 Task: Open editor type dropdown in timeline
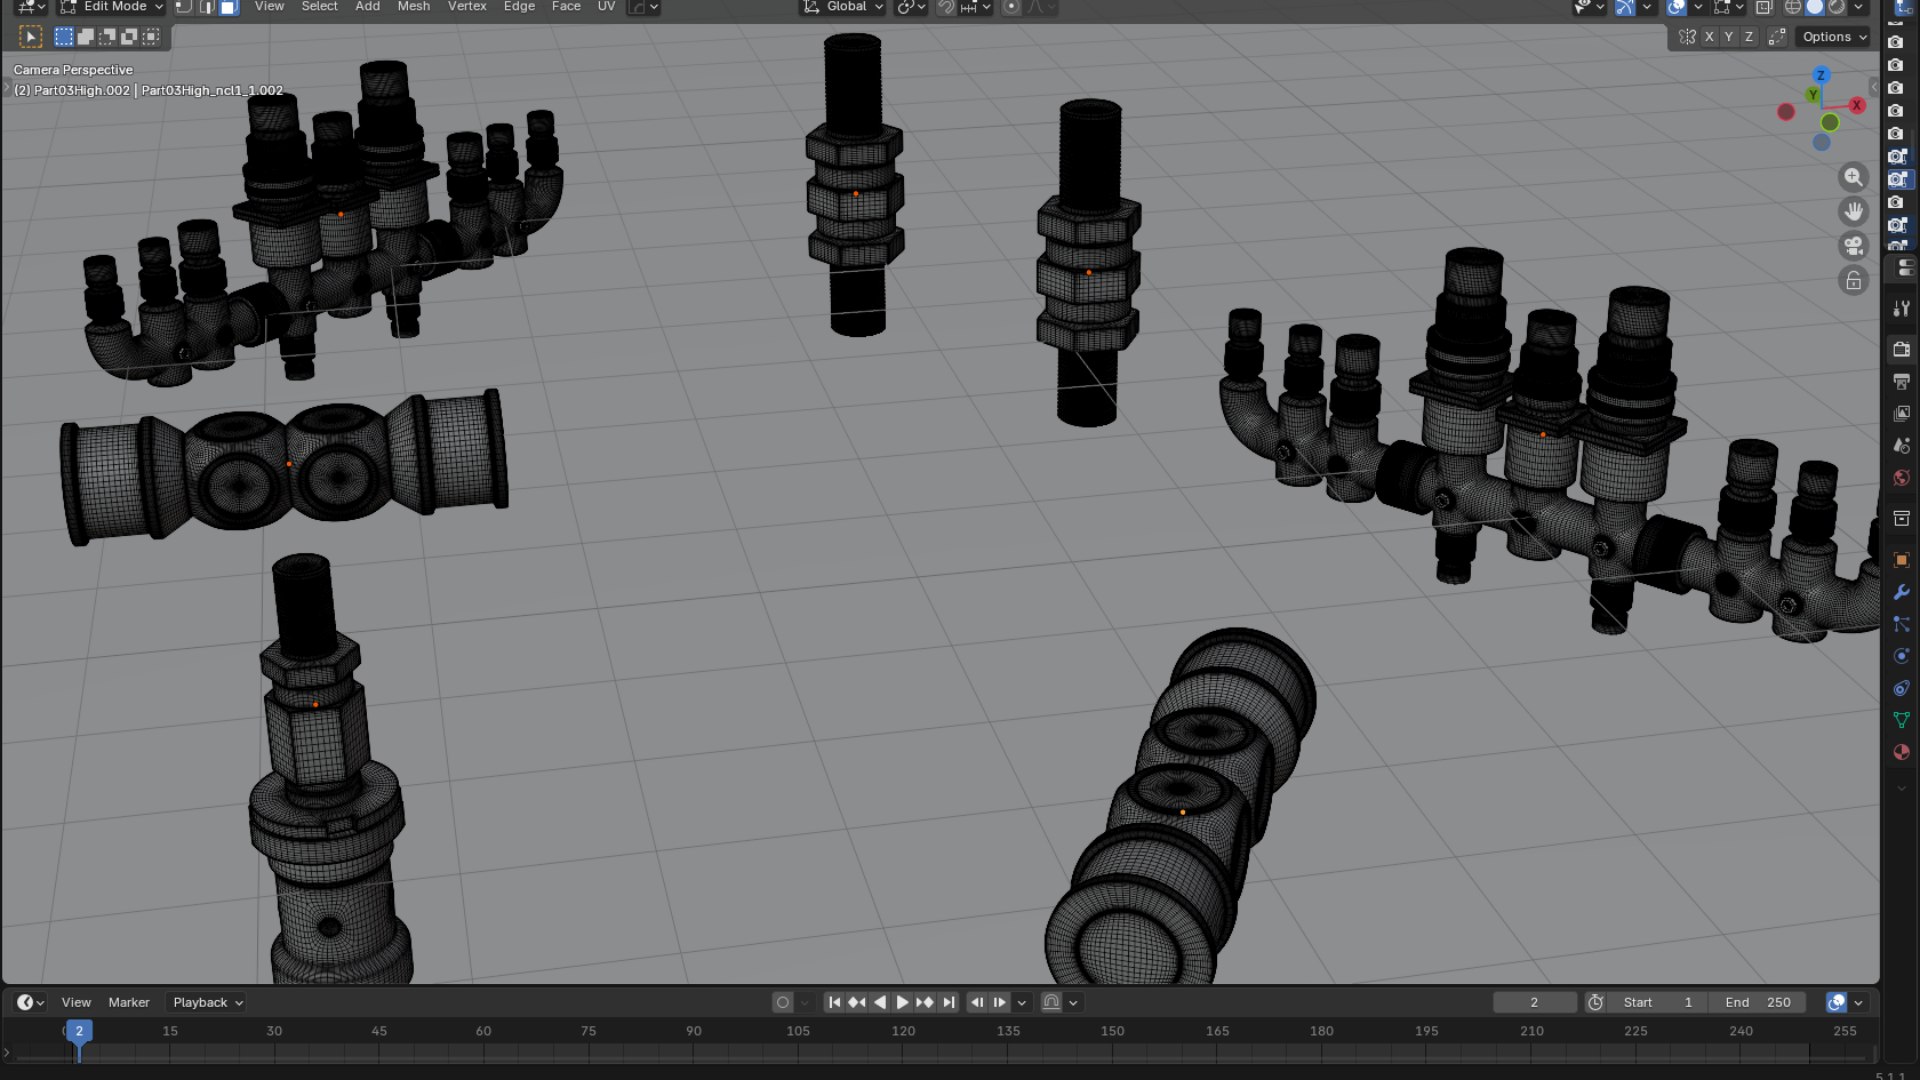(30, 1002)
